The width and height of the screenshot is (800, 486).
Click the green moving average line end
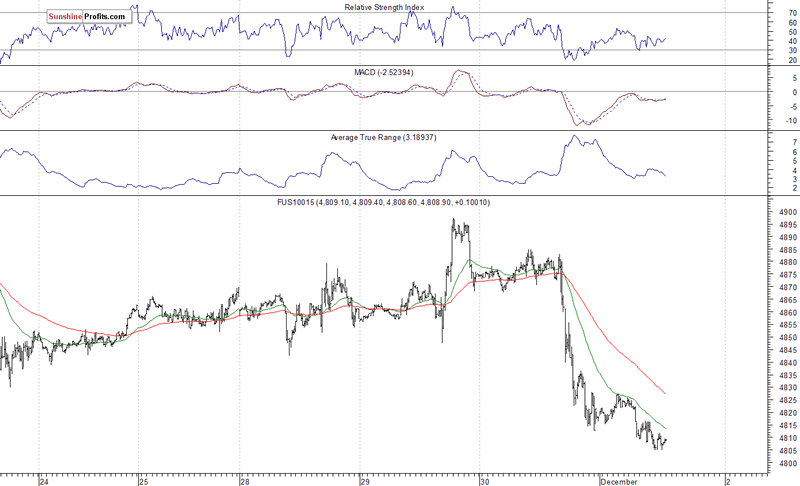(x=665, y=428)
